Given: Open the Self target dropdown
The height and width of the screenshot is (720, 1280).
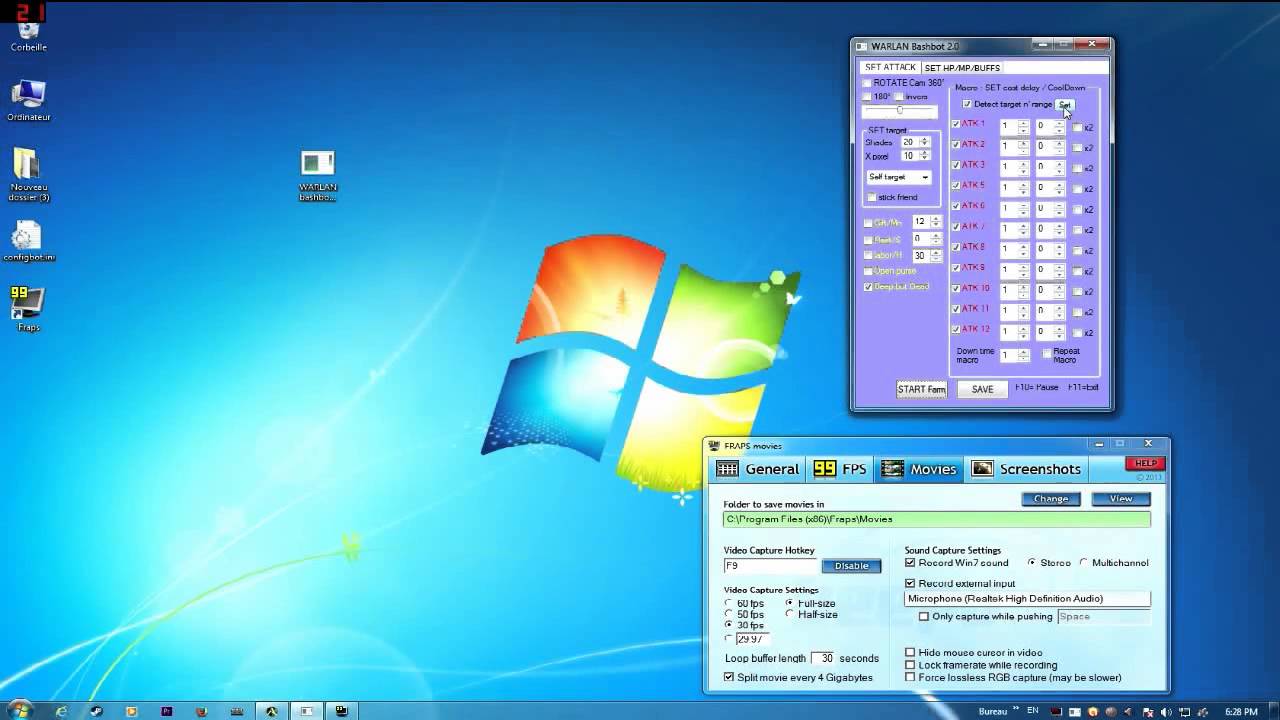Looking at the screenshot, I should click(899, 177).
